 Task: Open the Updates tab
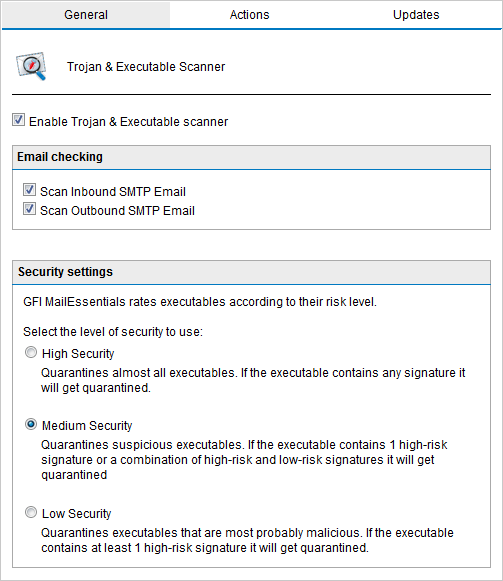416,14
